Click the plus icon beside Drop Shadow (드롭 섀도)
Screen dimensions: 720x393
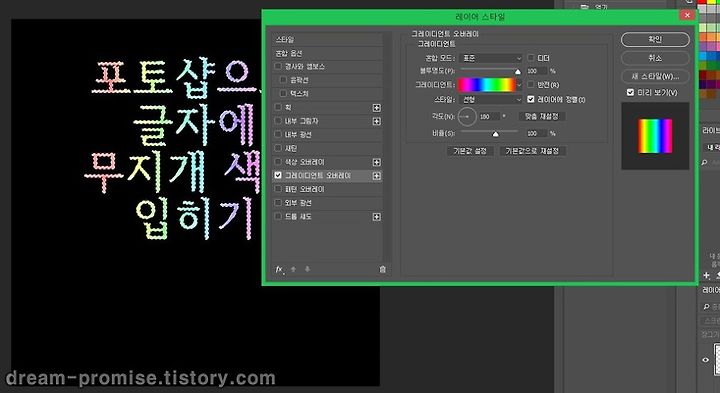click(x=377, y=217)
